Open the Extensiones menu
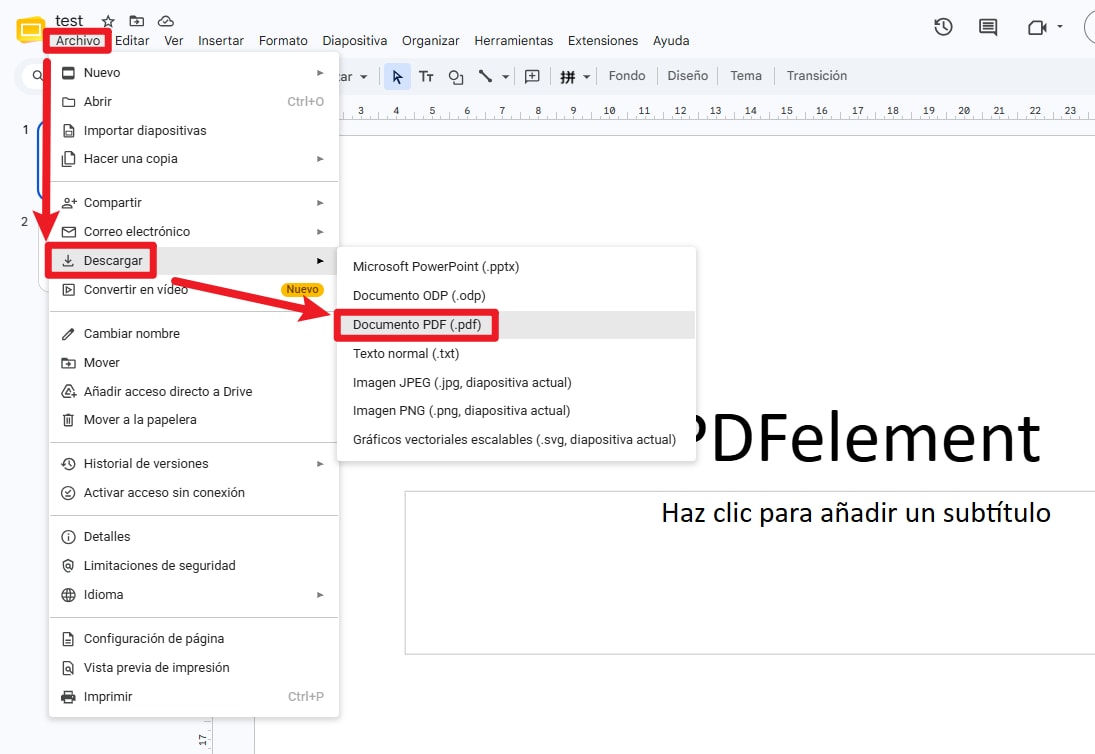 (x=603, y=40)
